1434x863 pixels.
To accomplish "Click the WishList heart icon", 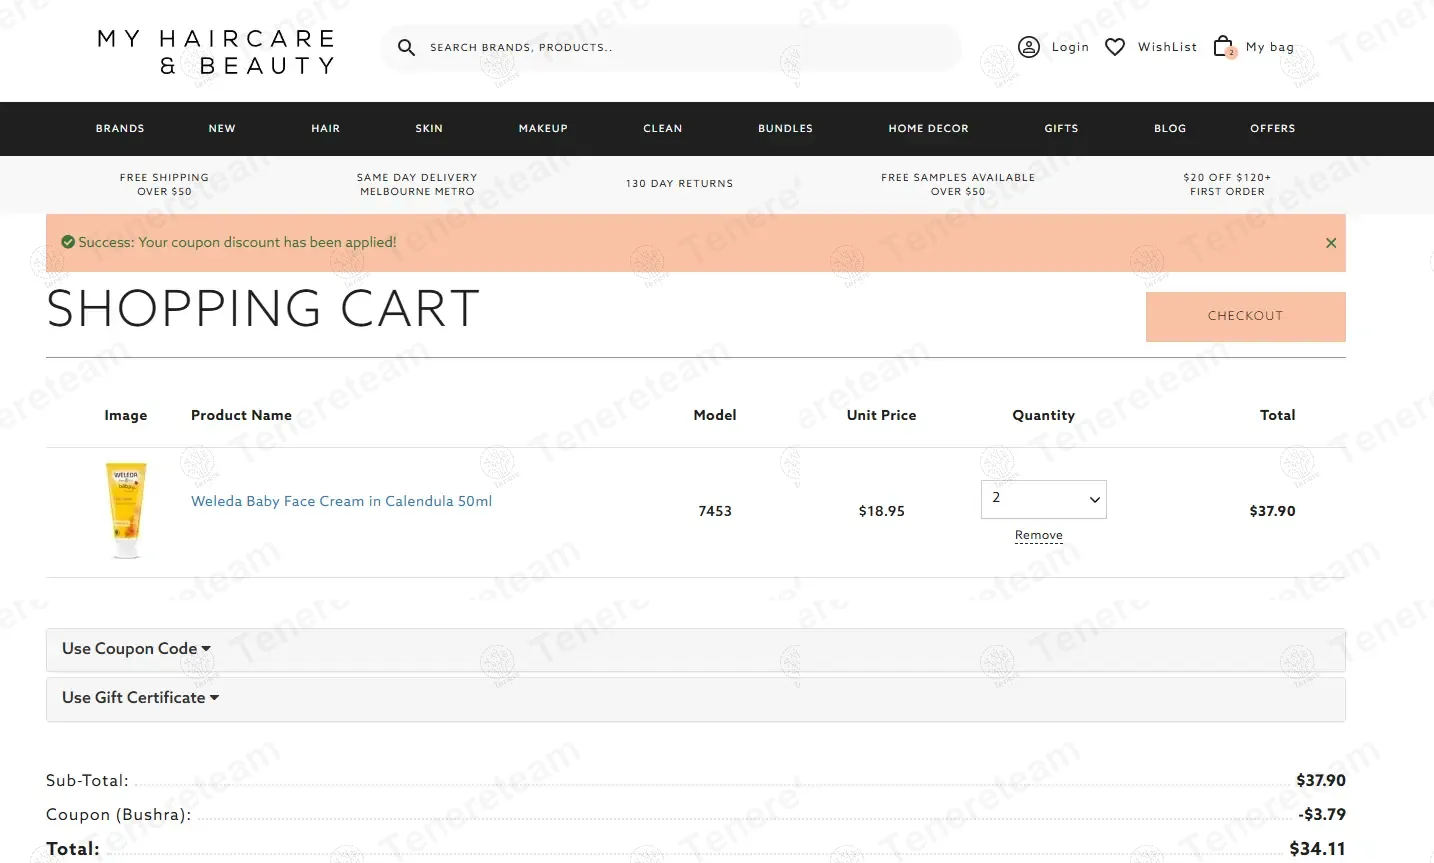I will tap(1115, 47).
